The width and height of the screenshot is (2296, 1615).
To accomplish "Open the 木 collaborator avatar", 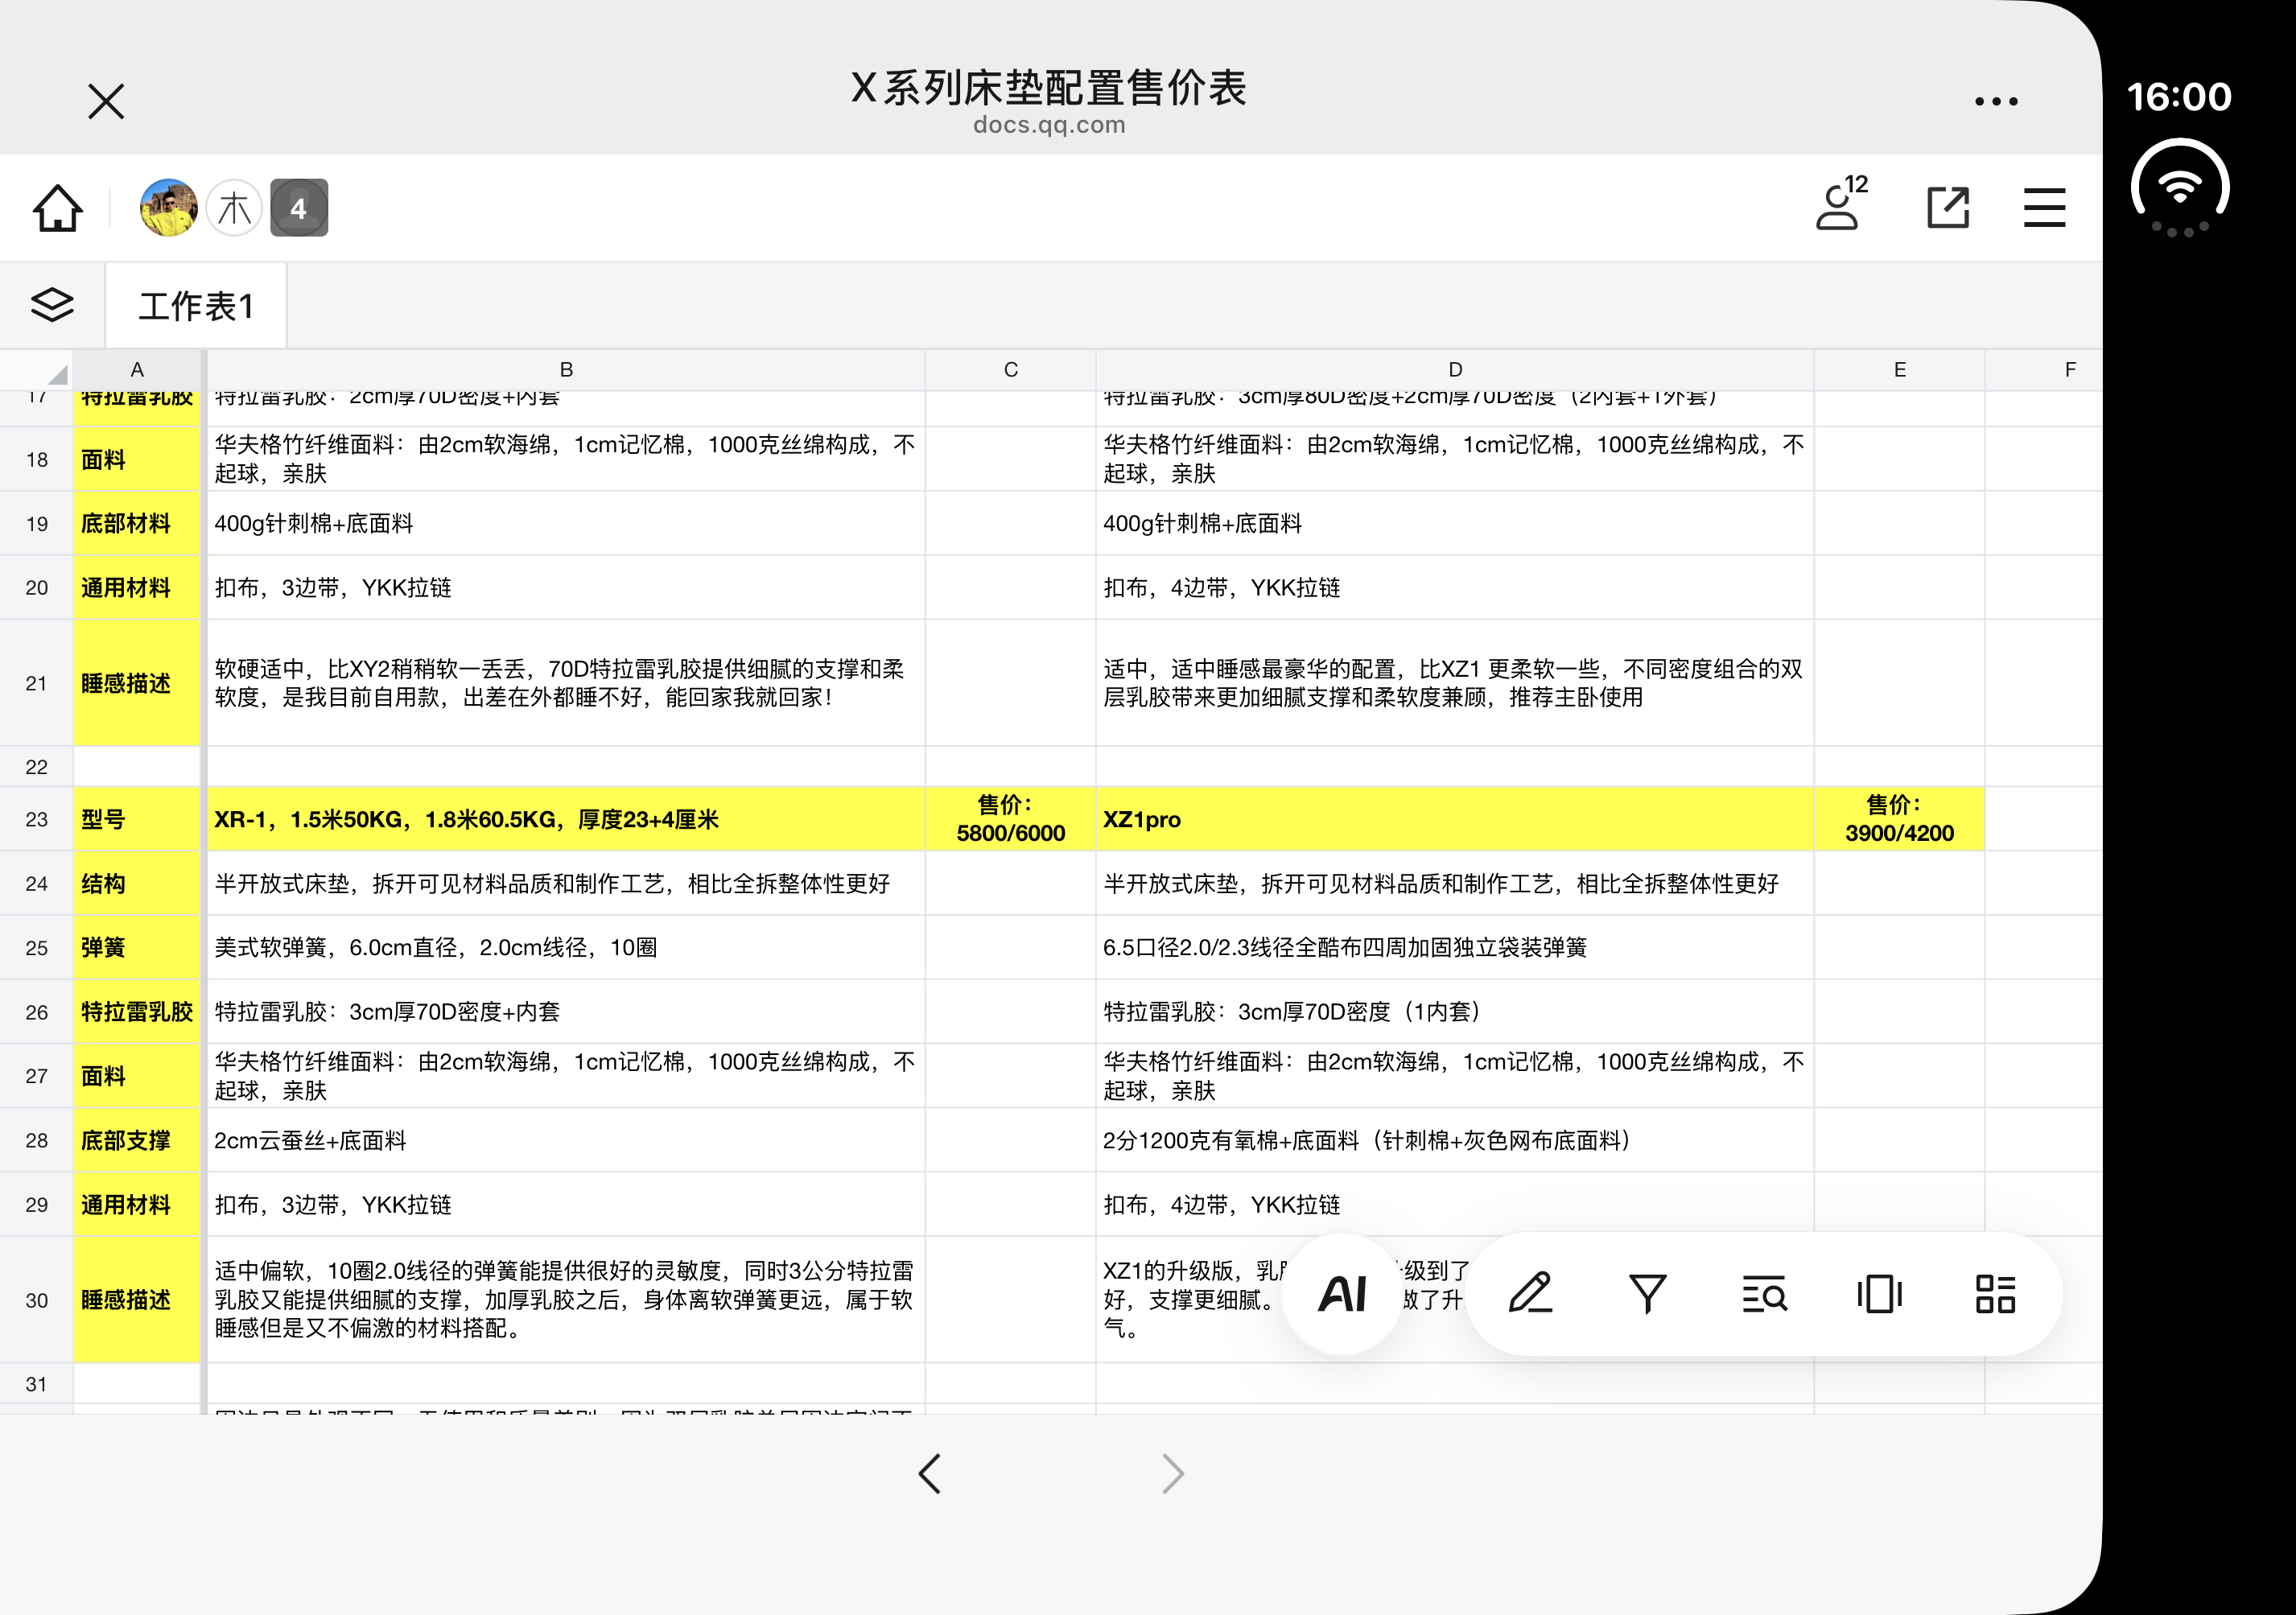I will (234, 208).
